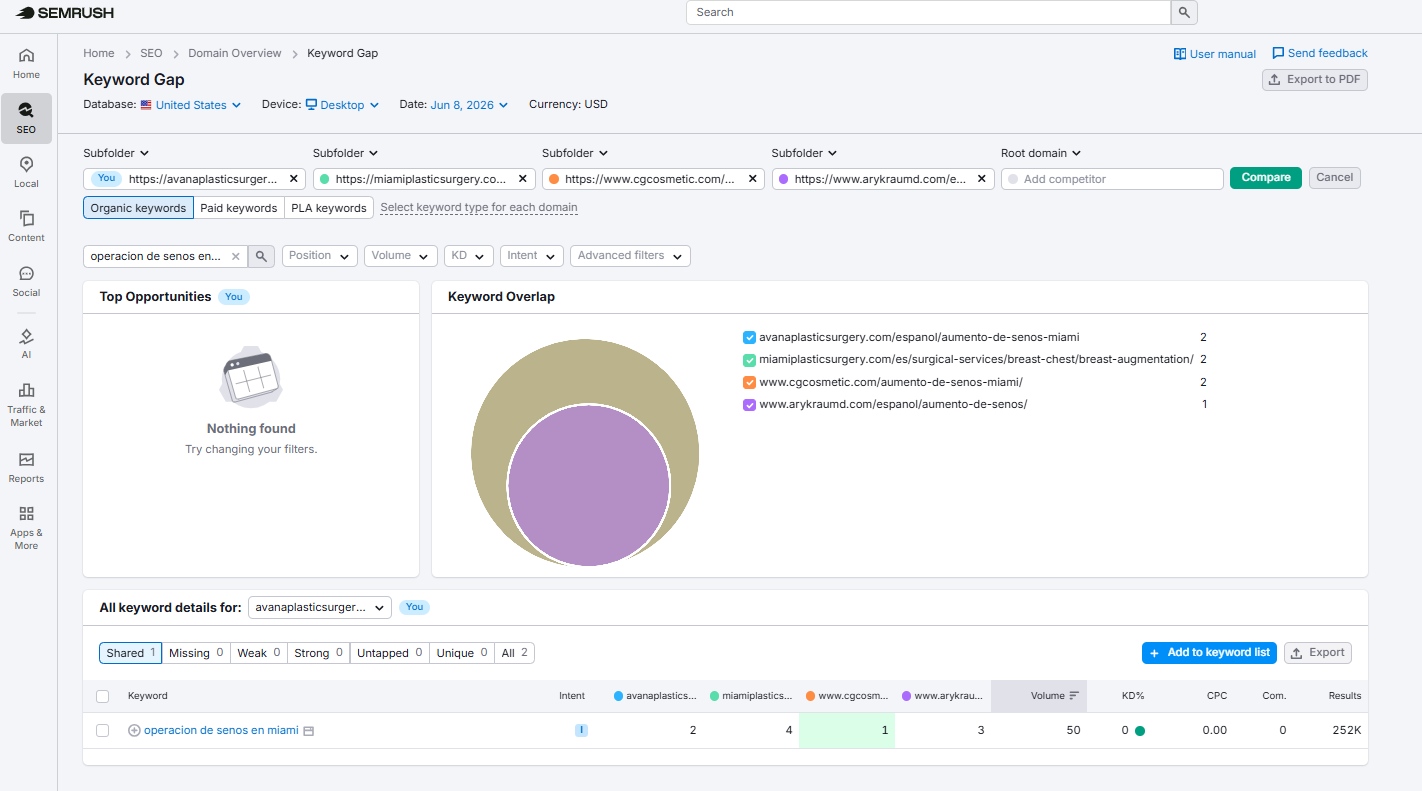This screenshot has height=791, width=1422.
Task: Click Add to keyword list button
Action: (1210, 653)
